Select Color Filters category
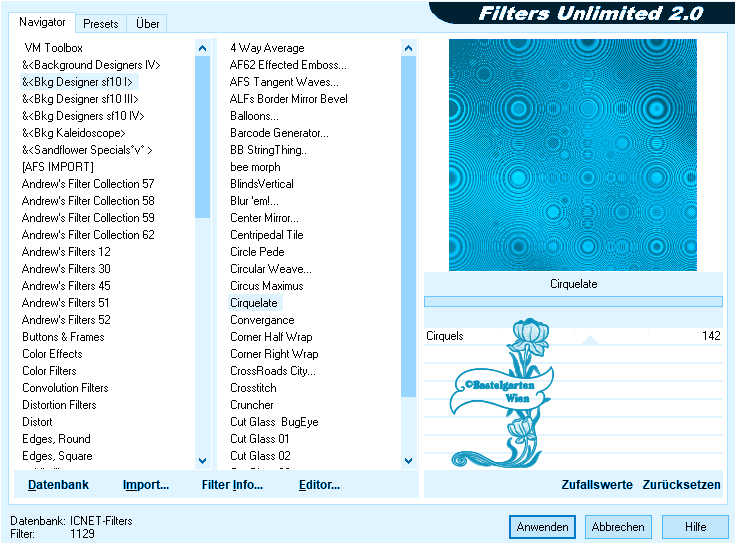This screenshot has height=543, width=735. tap(49, 370)
